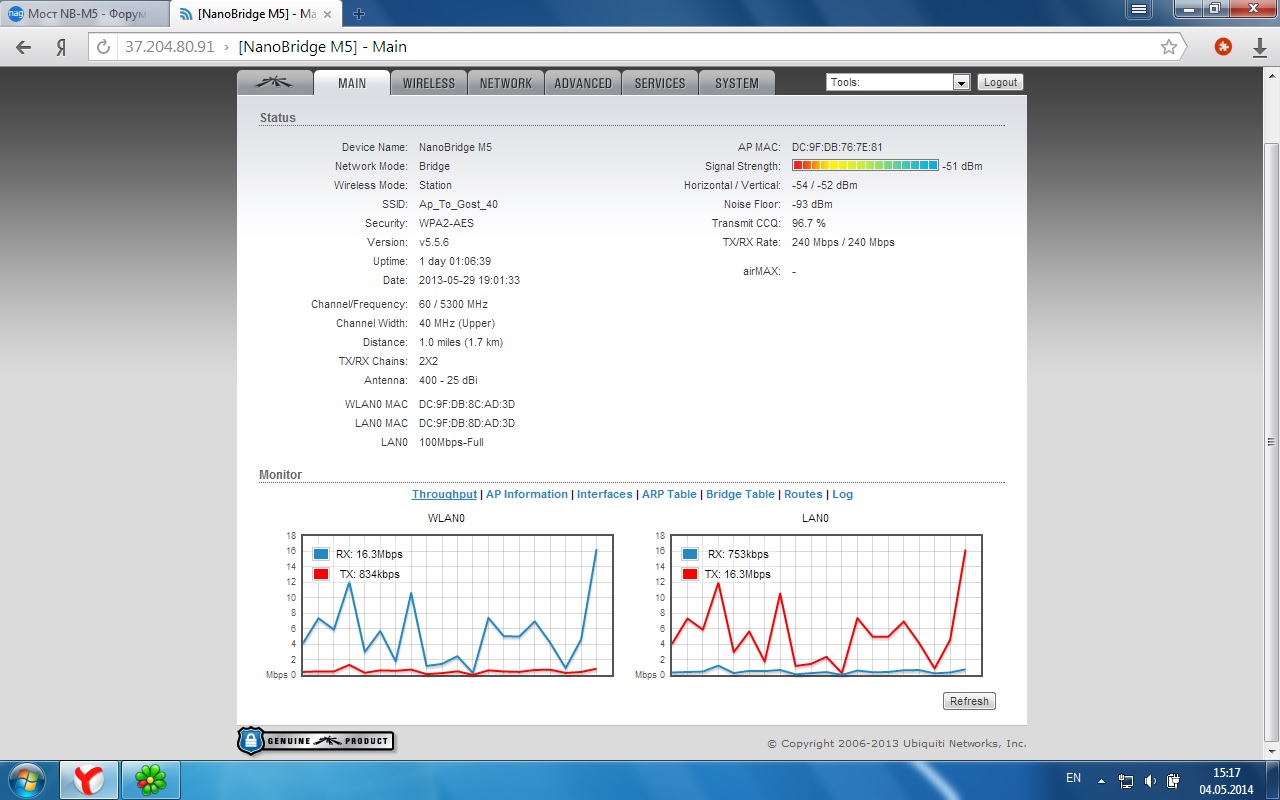Image resolution: width=1280 pixels, height=800 pixels.
Task: Open ICQ from the taskbar
Action: [x=151, y=778]
